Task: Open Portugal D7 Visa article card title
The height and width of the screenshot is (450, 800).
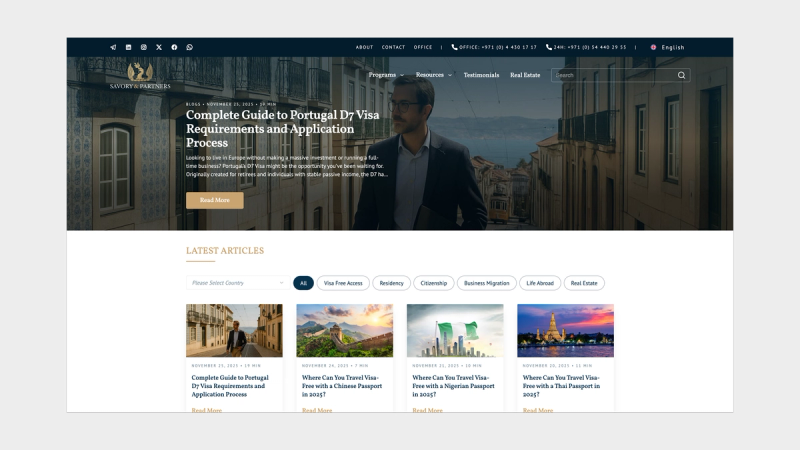Action: click(x=230, y=386)
